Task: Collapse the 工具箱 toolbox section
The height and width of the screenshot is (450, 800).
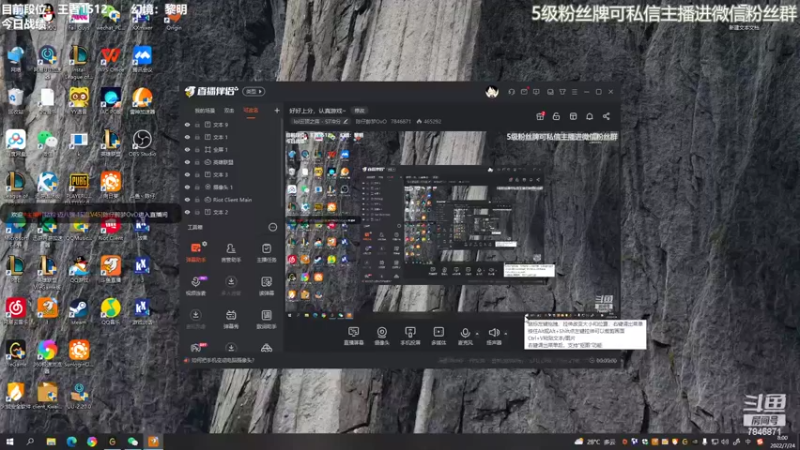Action: 272,227
